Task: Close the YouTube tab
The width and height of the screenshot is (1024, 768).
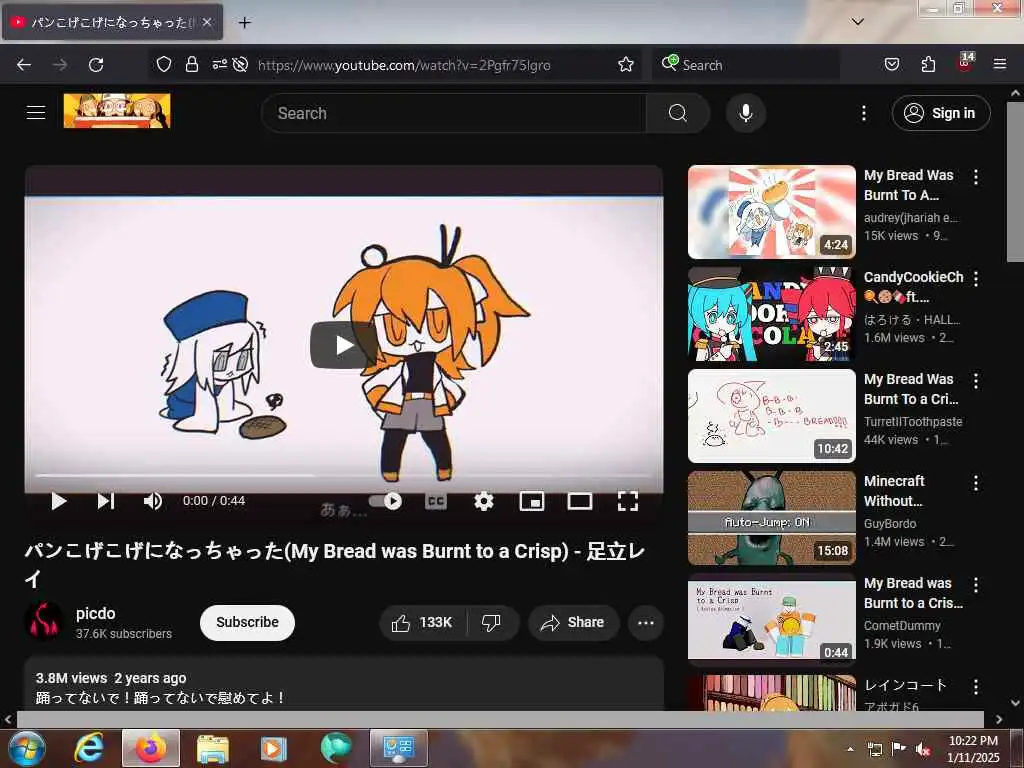Action: [206, 22]
